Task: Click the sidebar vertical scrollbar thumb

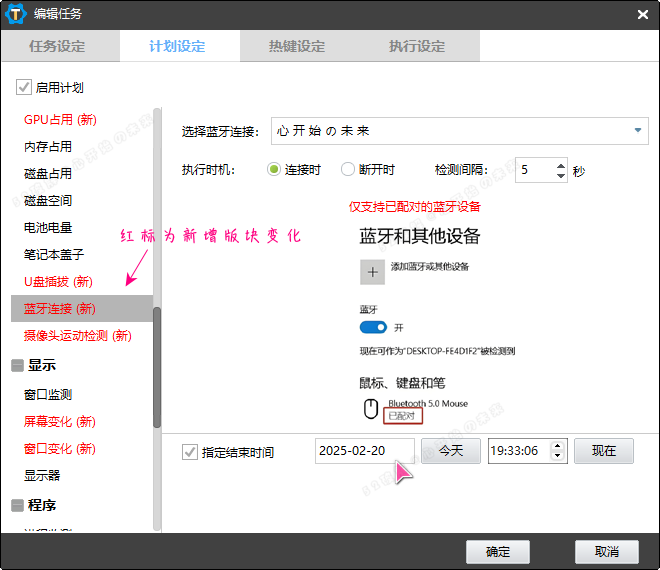Action: [x=156, y=366]
